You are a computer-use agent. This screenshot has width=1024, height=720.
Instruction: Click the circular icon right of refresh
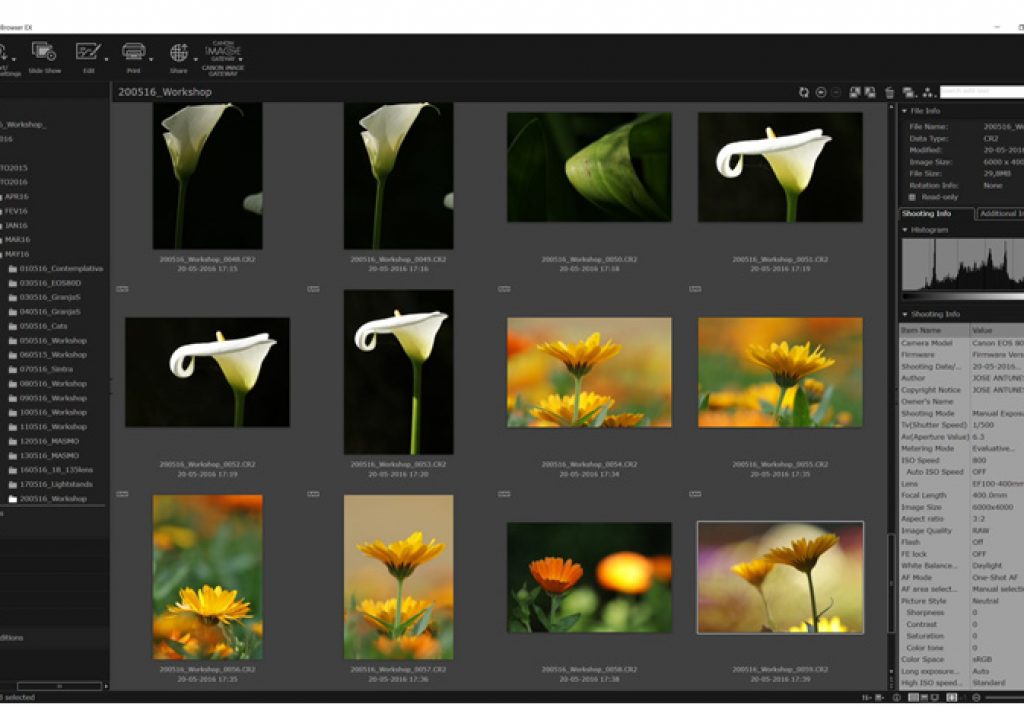(x=821, y=93)
